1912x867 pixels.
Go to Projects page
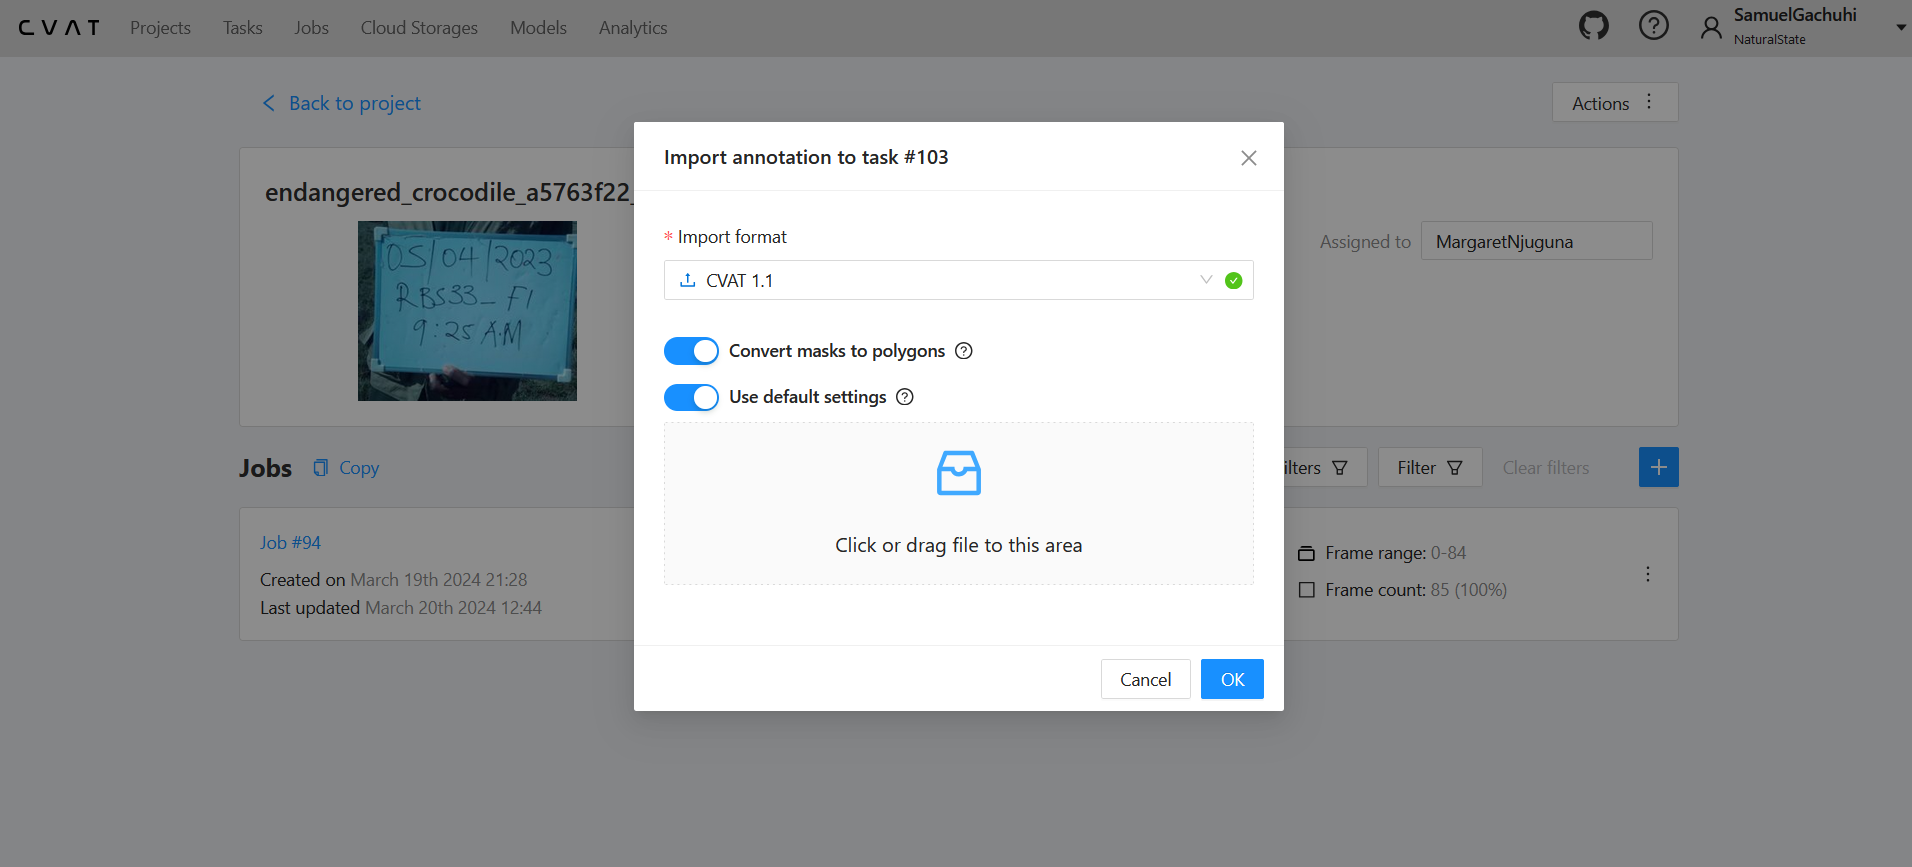160,28
